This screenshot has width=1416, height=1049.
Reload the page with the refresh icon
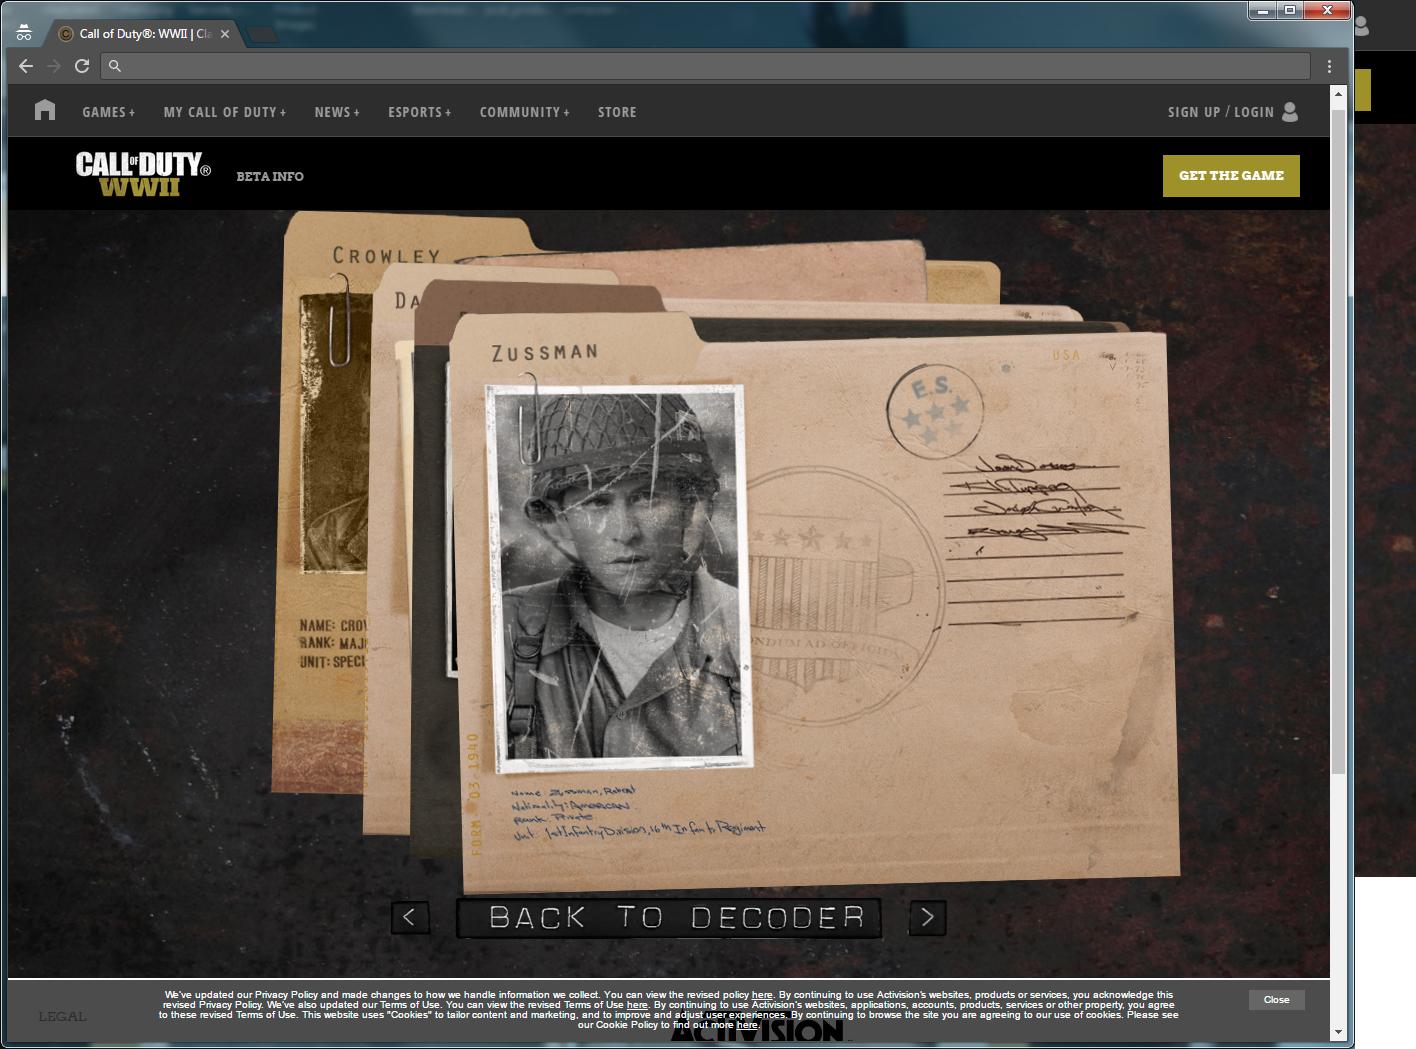[82, 66]
